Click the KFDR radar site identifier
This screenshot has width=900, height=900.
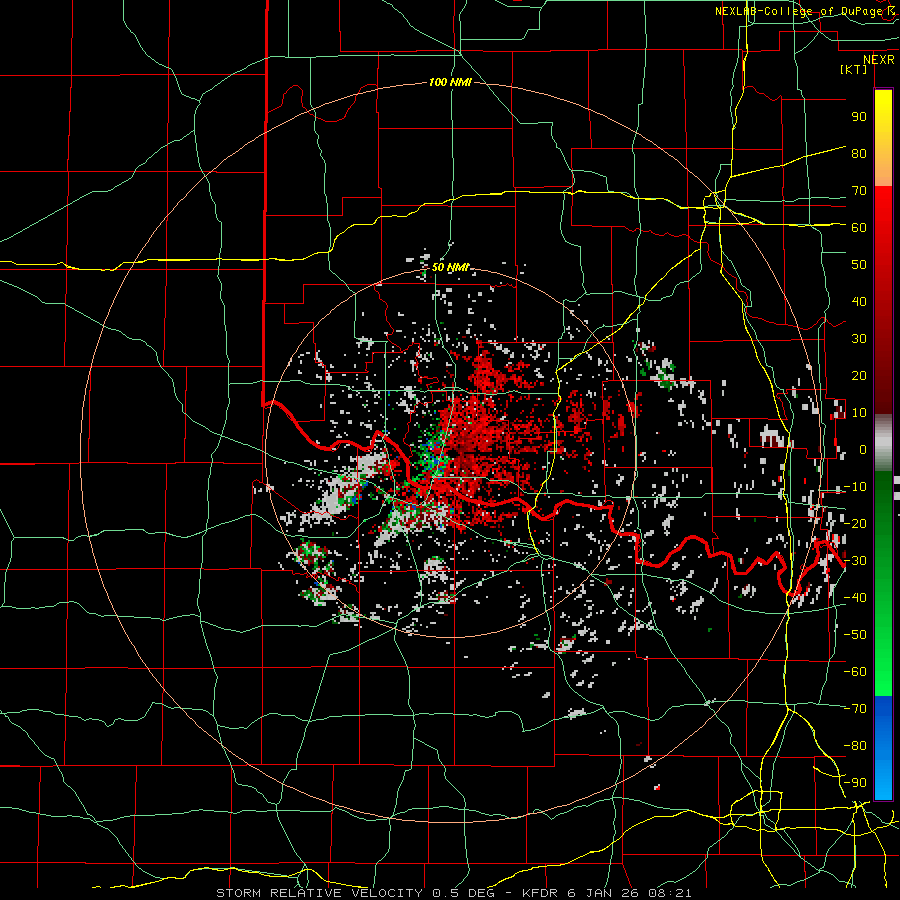tap(540, 893)
